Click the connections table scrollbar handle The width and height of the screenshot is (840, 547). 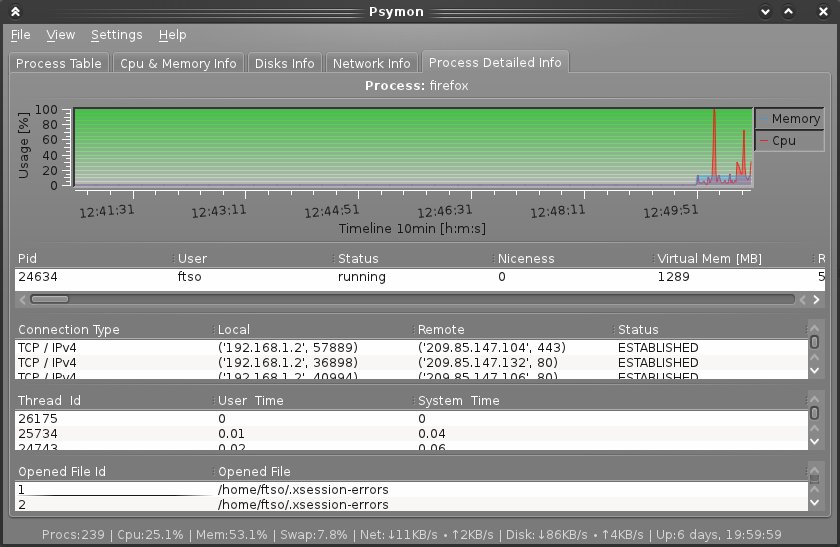pos(814,342)
